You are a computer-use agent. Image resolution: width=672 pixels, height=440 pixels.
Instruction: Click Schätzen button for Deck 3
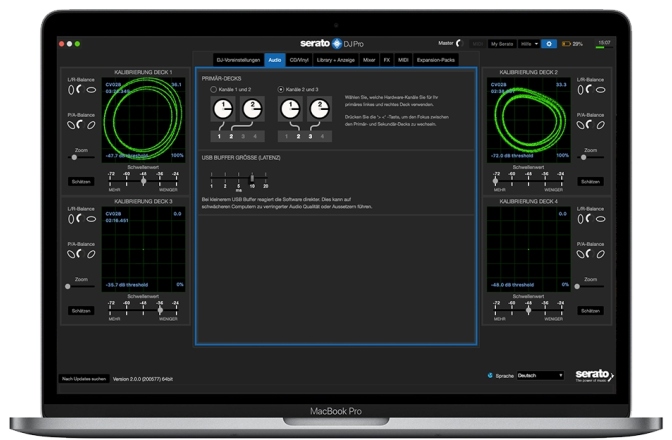click(81, 311)
